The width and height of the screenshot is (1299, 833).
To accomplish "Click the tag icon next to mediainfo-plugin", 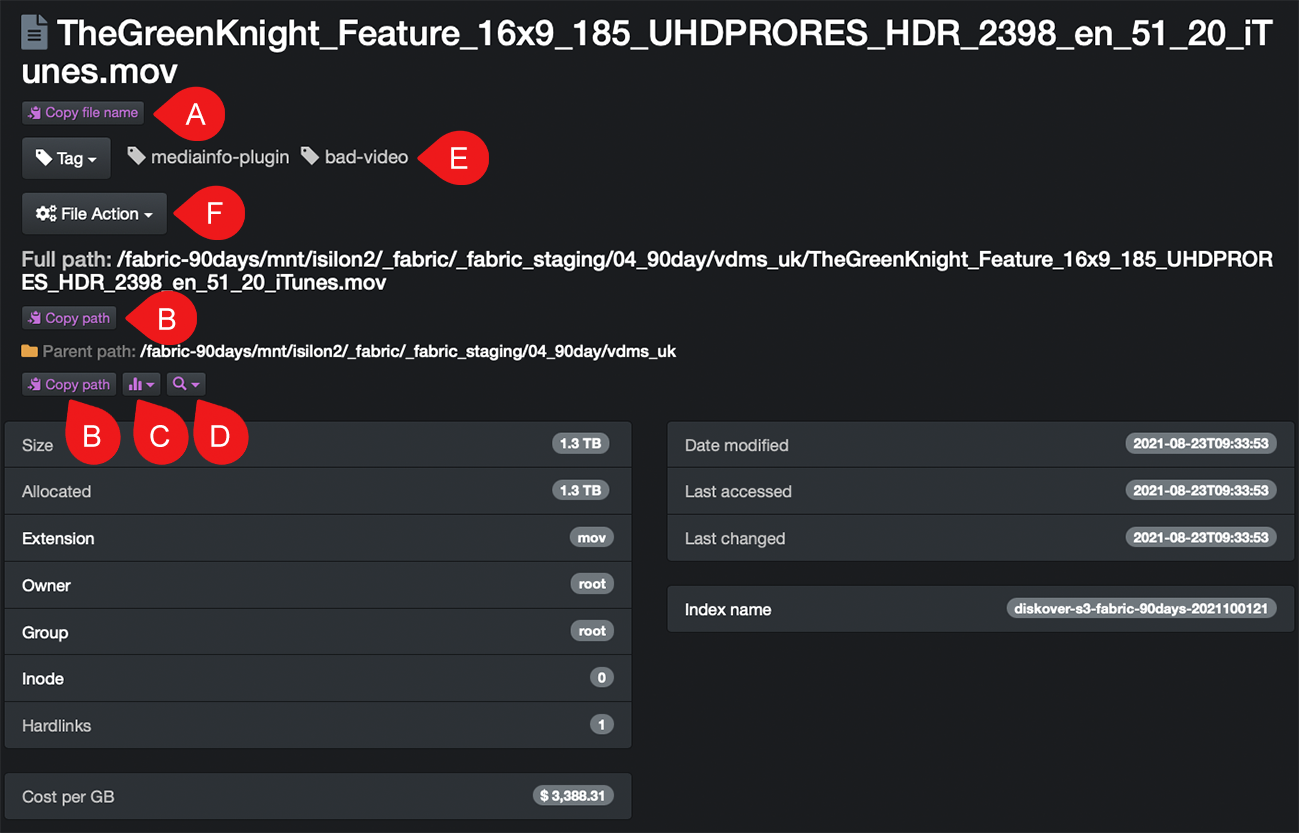I will [135, 156].
